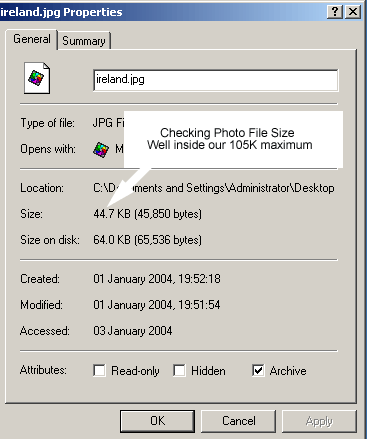The width and height of the screenshot is (367, 439).
Task: Dismiss dialog using Cancel button
Action: point(239,421)
